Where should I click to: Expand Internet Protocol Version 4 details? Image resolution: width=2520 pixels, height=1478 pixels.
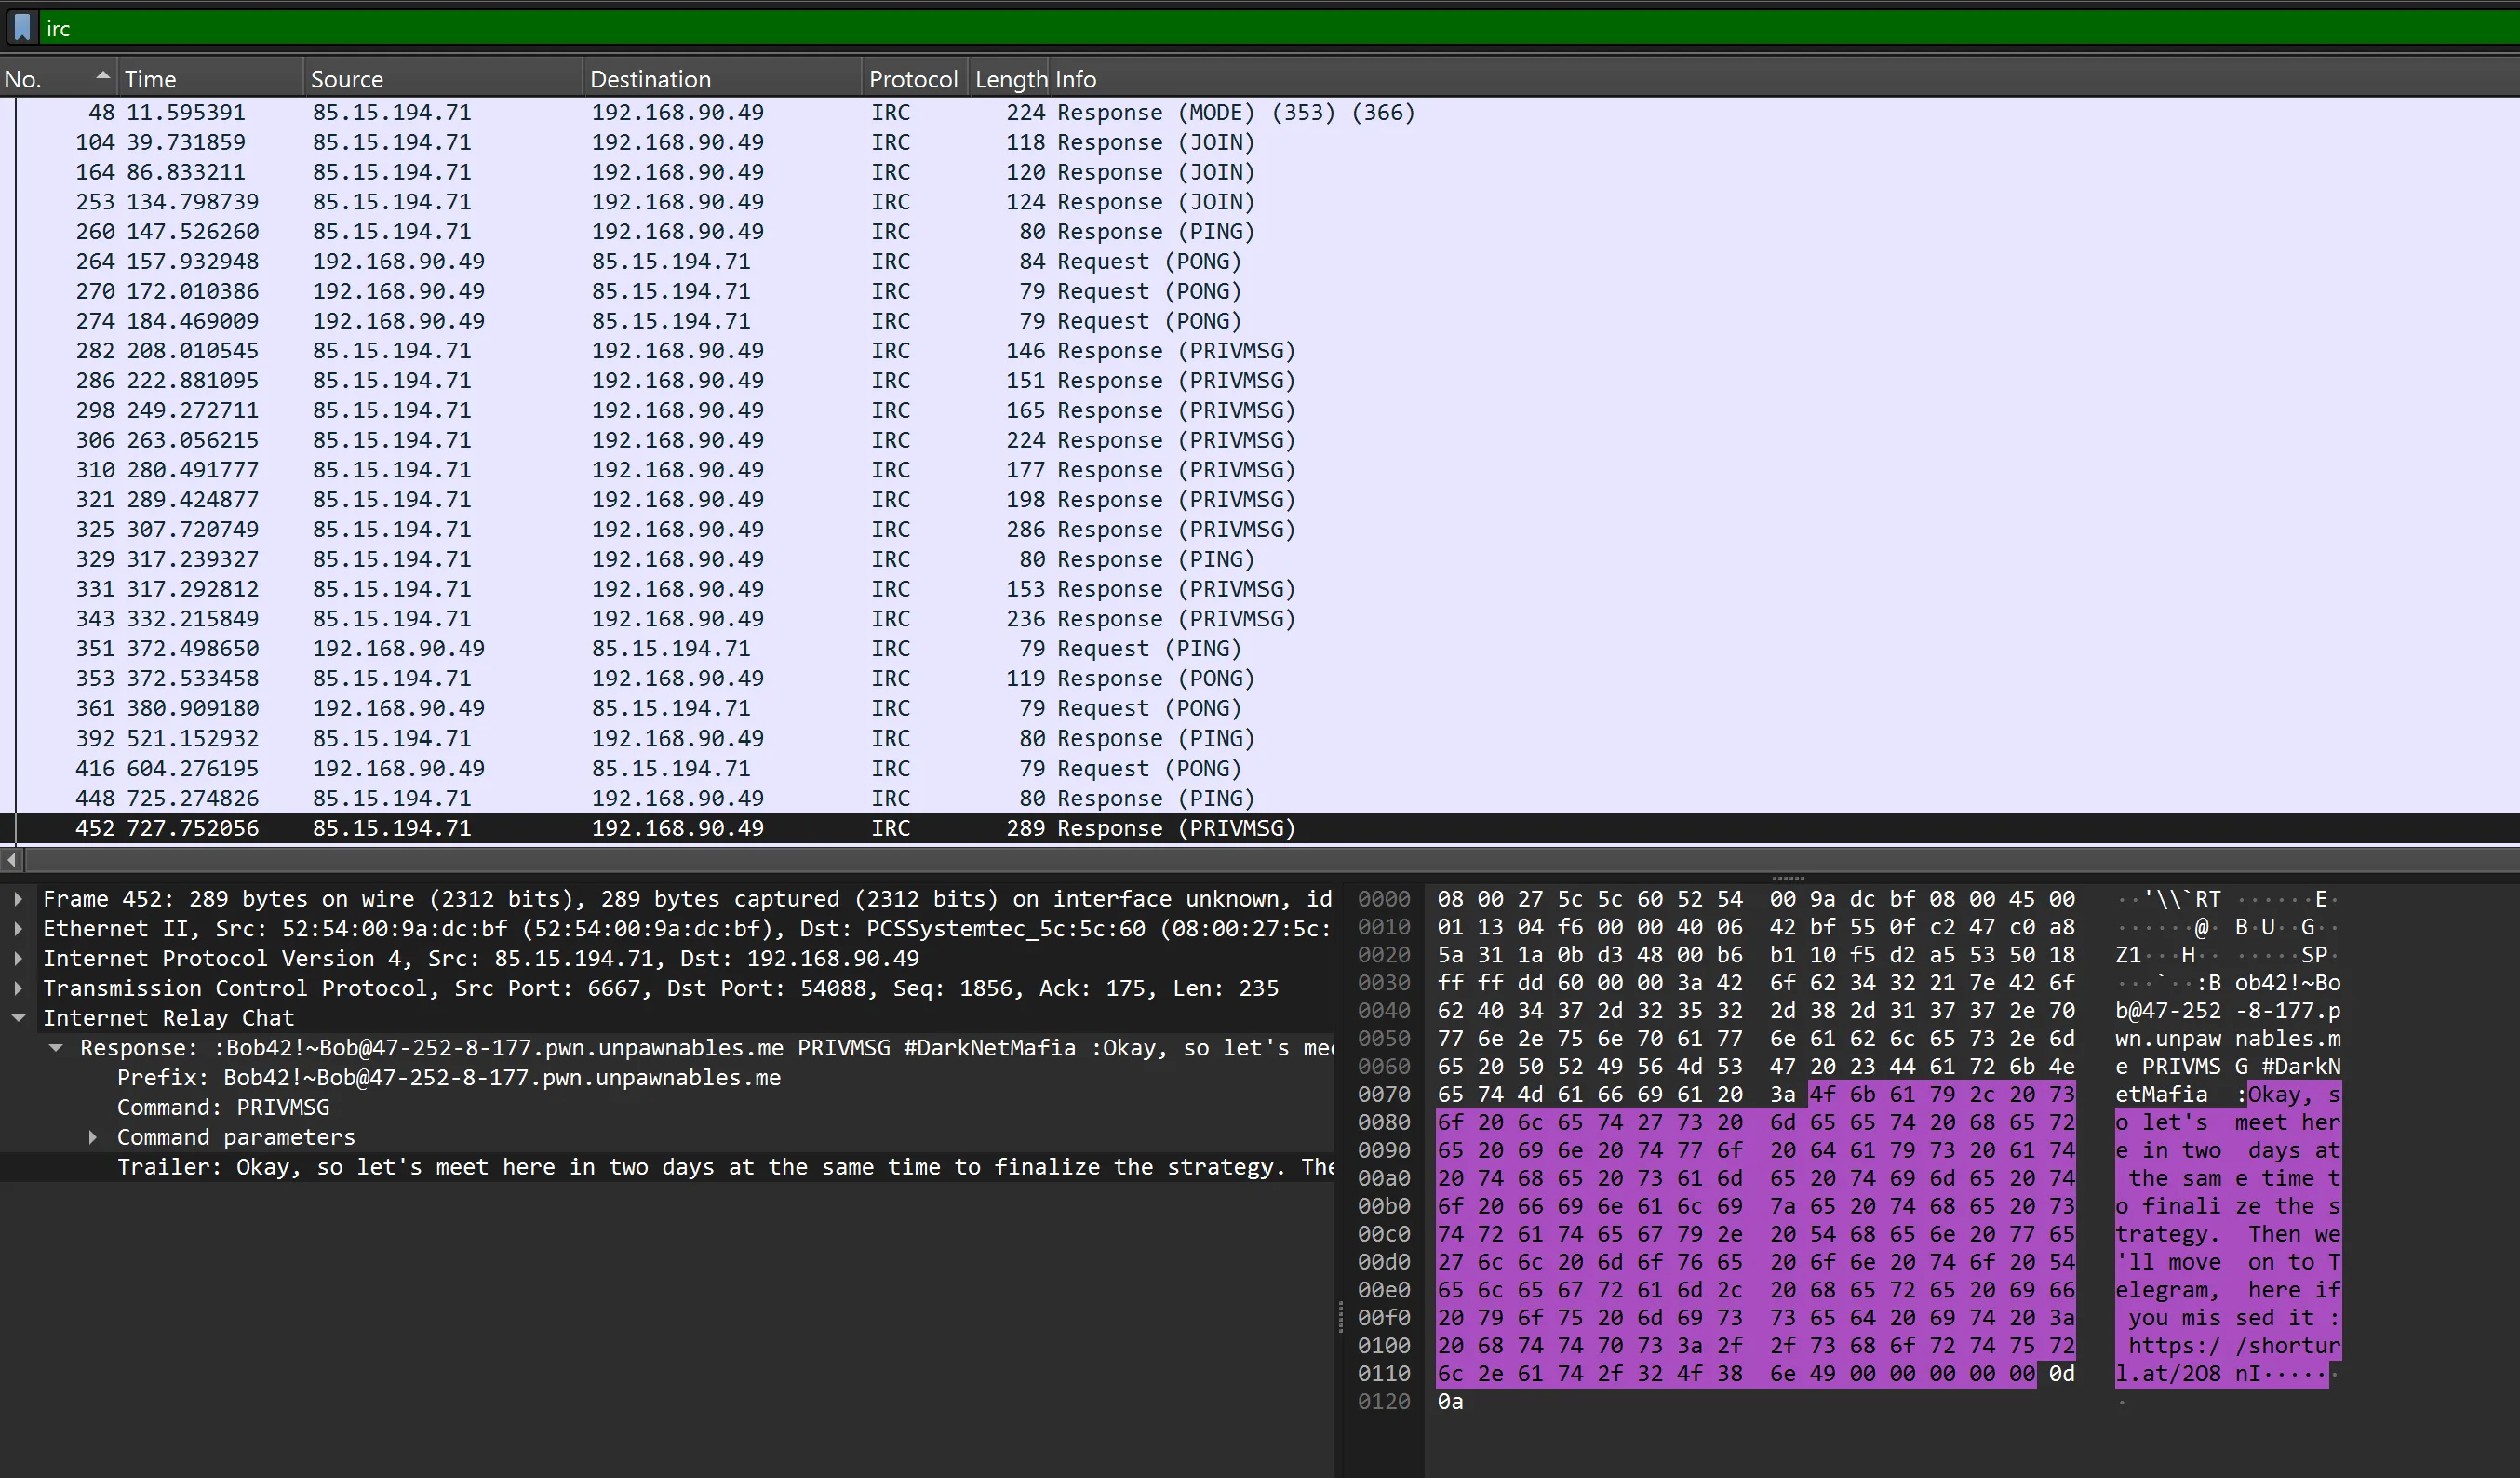pos(19,958)
